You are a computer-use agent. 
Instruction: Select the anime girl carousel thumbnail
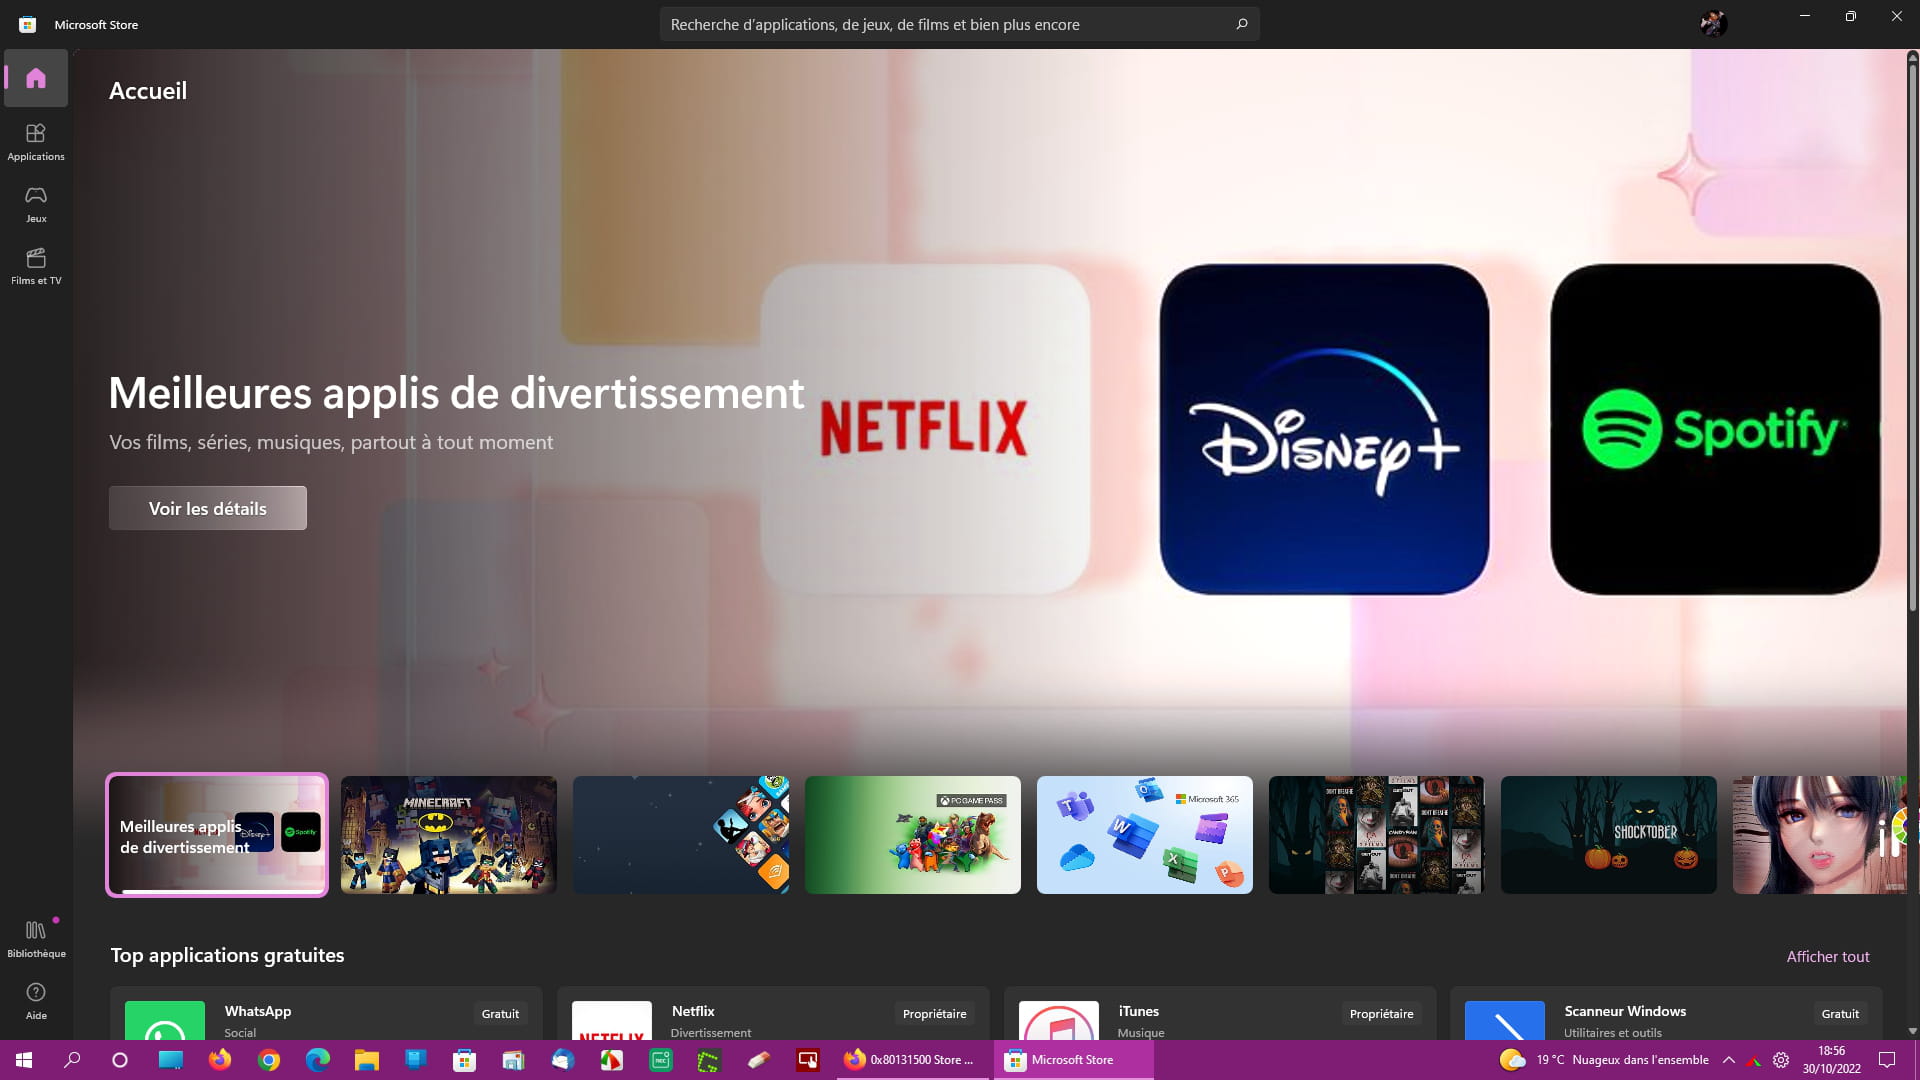(x=1820, y=835)
